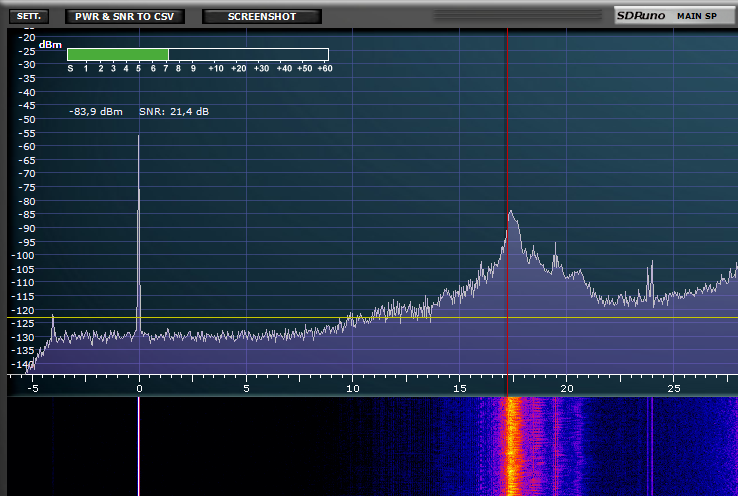Click the MAIN SP window label
This screenshot has width=738, height=496.
click(x=696, y=16)
